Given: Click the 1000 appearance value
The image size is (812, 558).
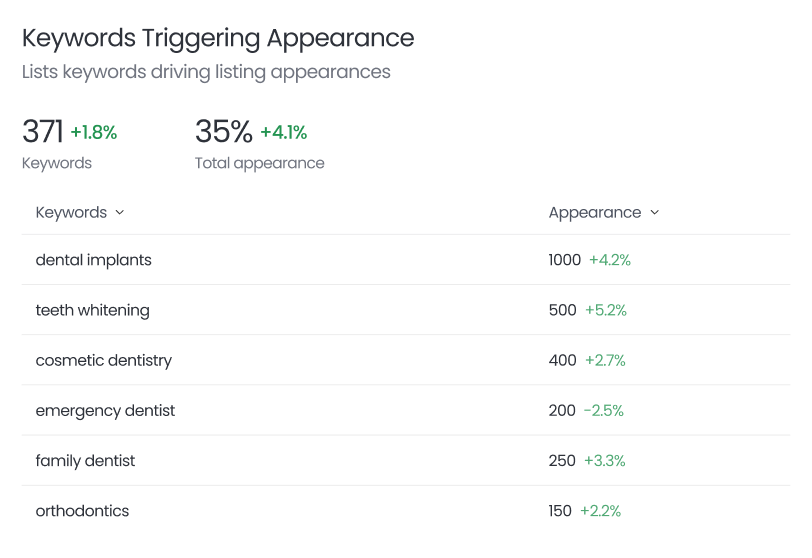Looking at the screenshot, I should pos(564,260).
